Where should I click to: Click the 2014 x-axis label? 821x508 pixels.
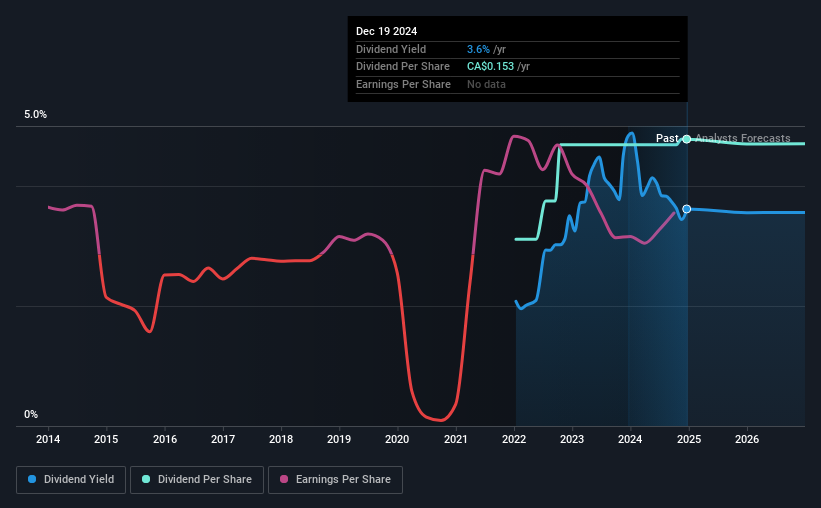pyautogui.click(x=48, y=439)
